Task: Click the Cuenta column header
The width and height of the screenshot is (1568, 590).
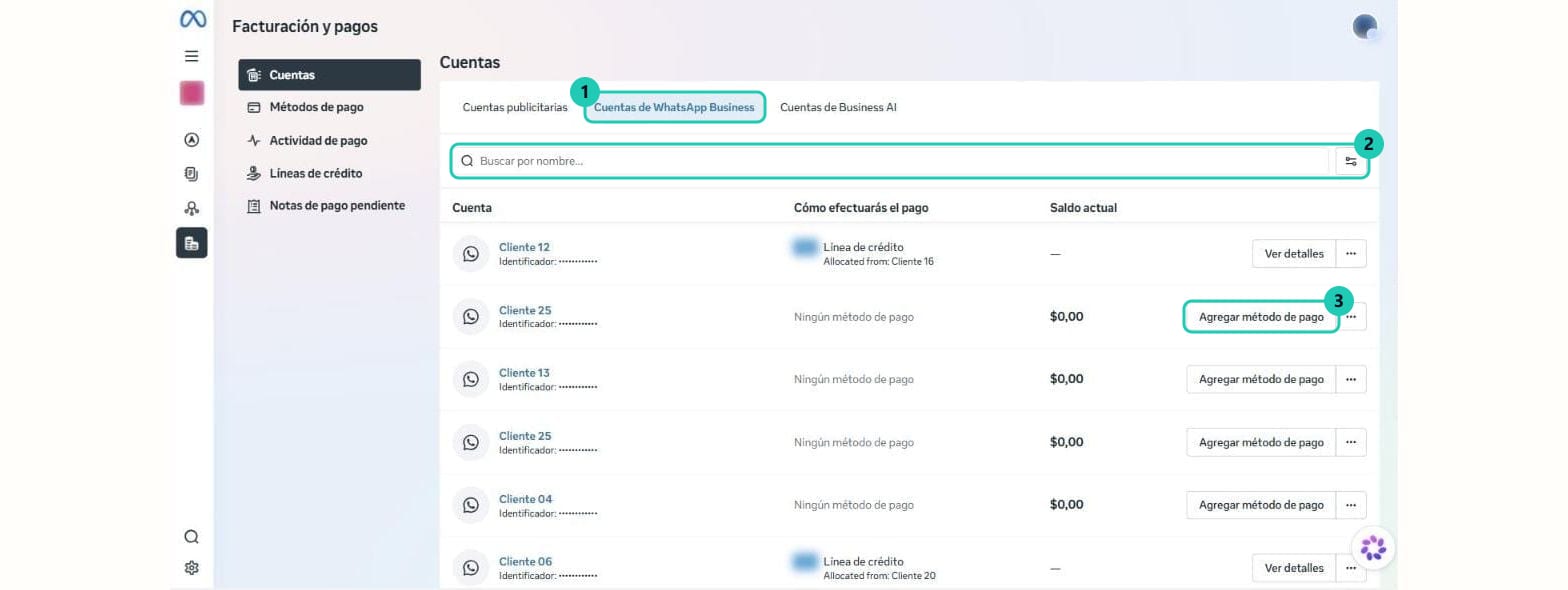Action: coord(472,208)
